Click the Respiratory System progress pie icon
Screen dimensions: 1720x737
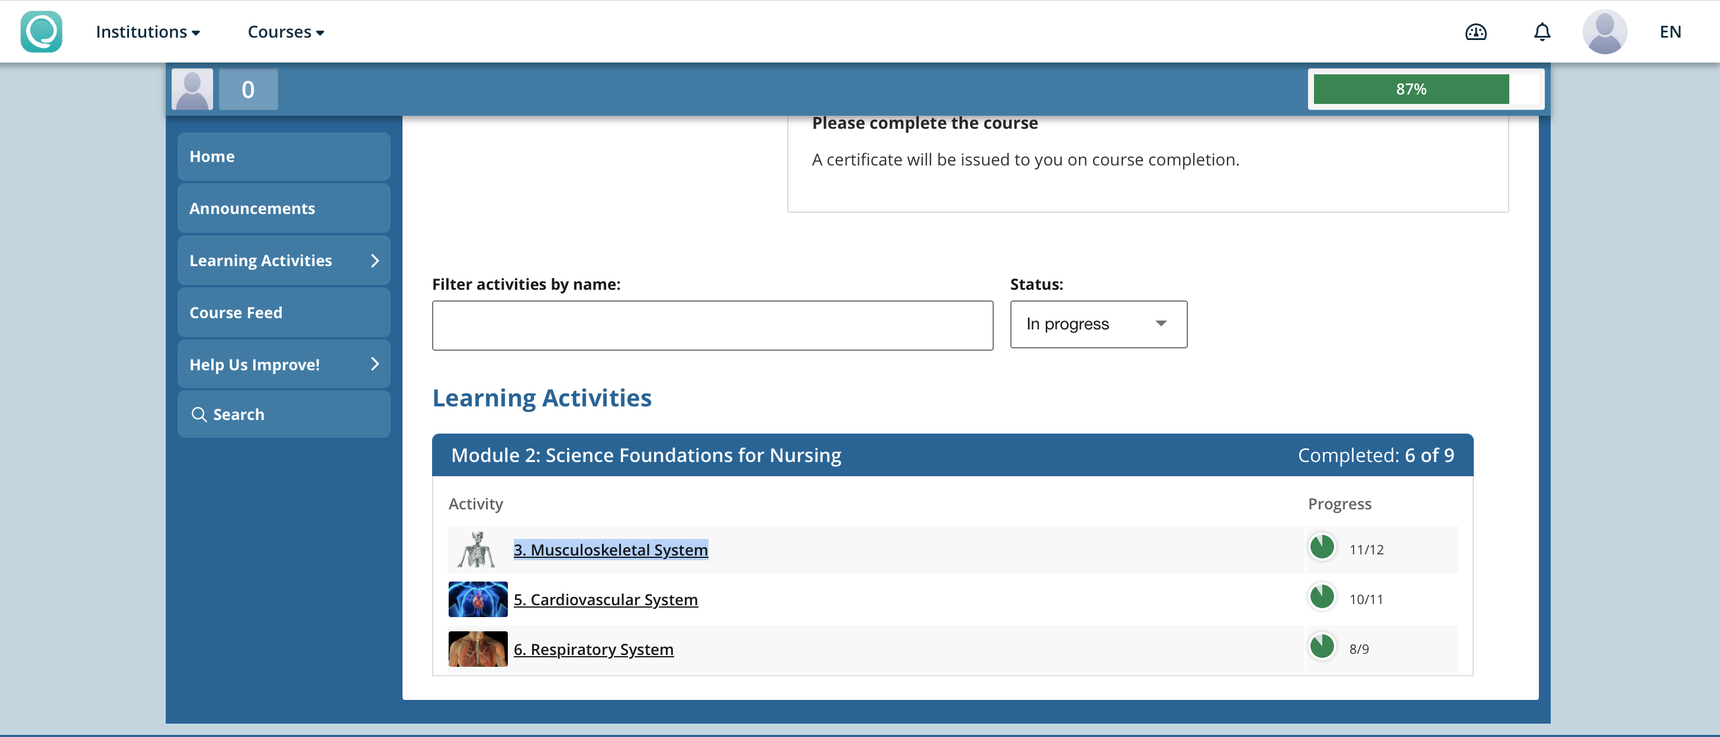tap(1322, 647)
